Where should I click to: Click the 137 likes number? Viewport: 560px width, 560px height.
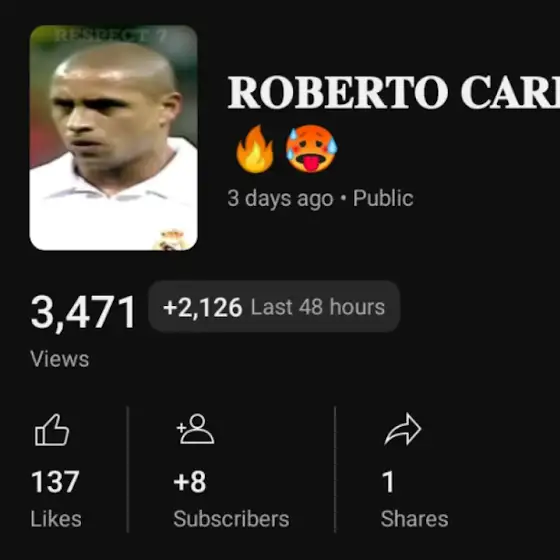(x=55, y=482)
